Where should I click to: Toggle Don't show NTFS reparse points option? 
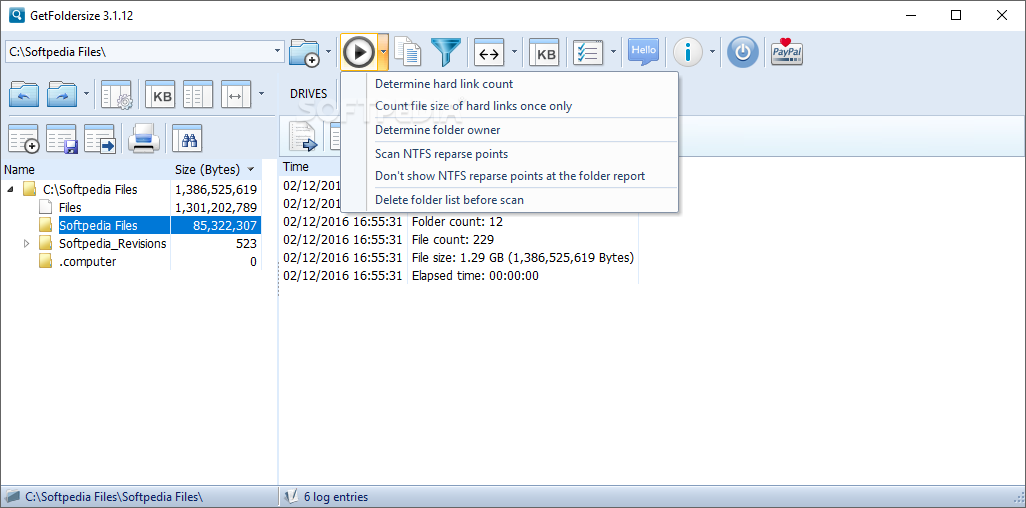[509, 176]
